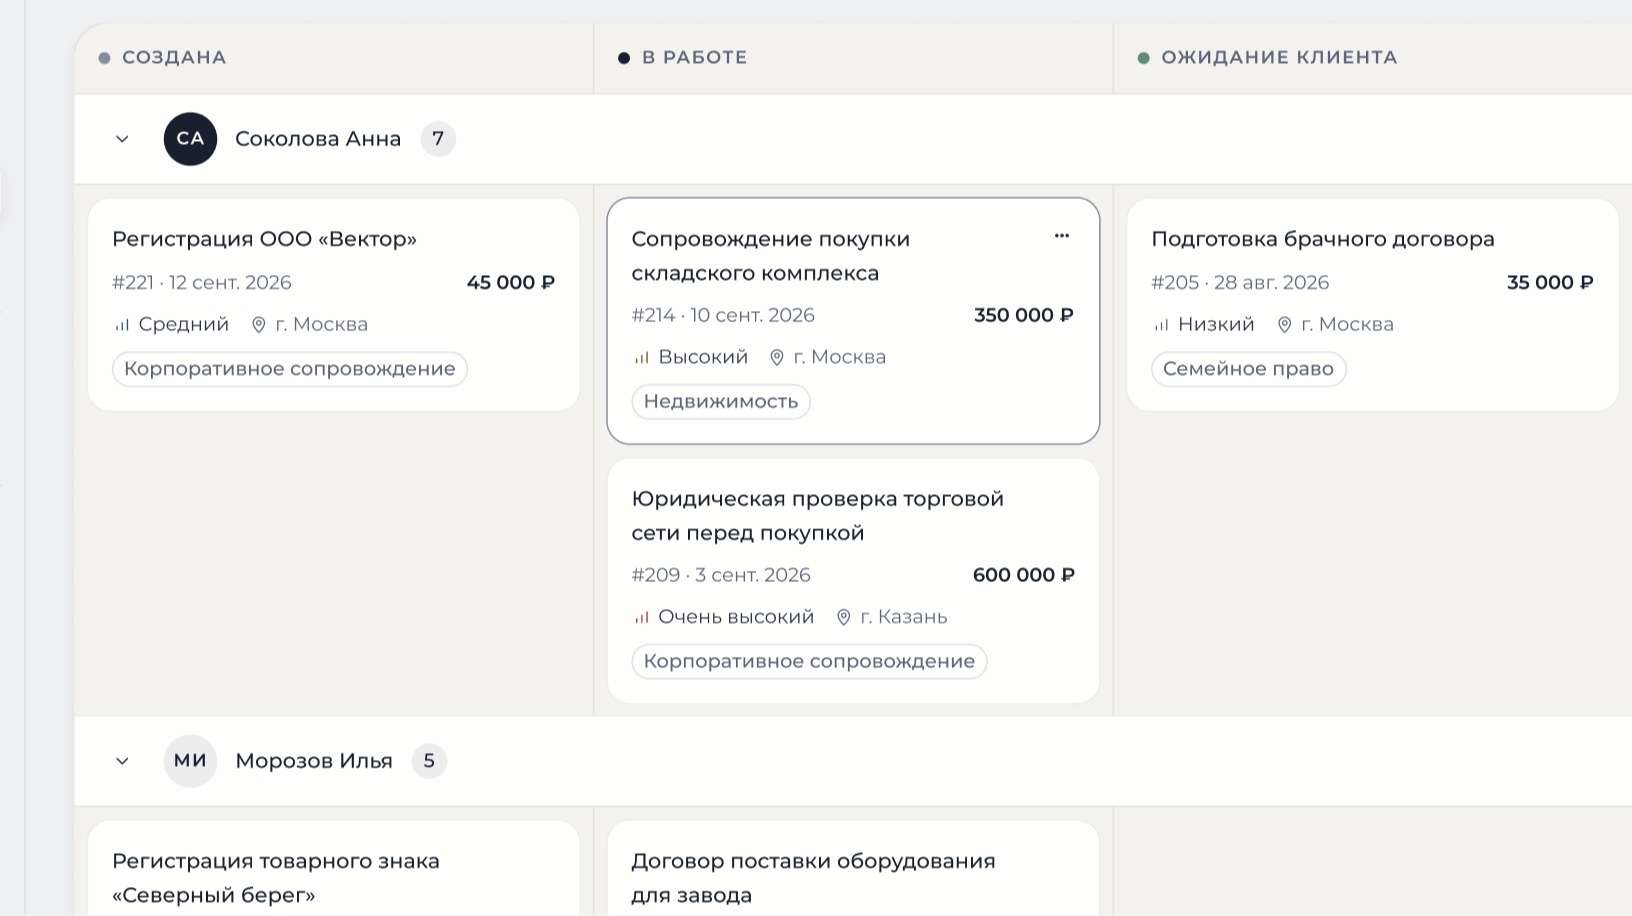The width and height of the screenshot is (1632, 916).
Task: Click the priority bars icon next to Низкий
Action: coord(1161,325)
